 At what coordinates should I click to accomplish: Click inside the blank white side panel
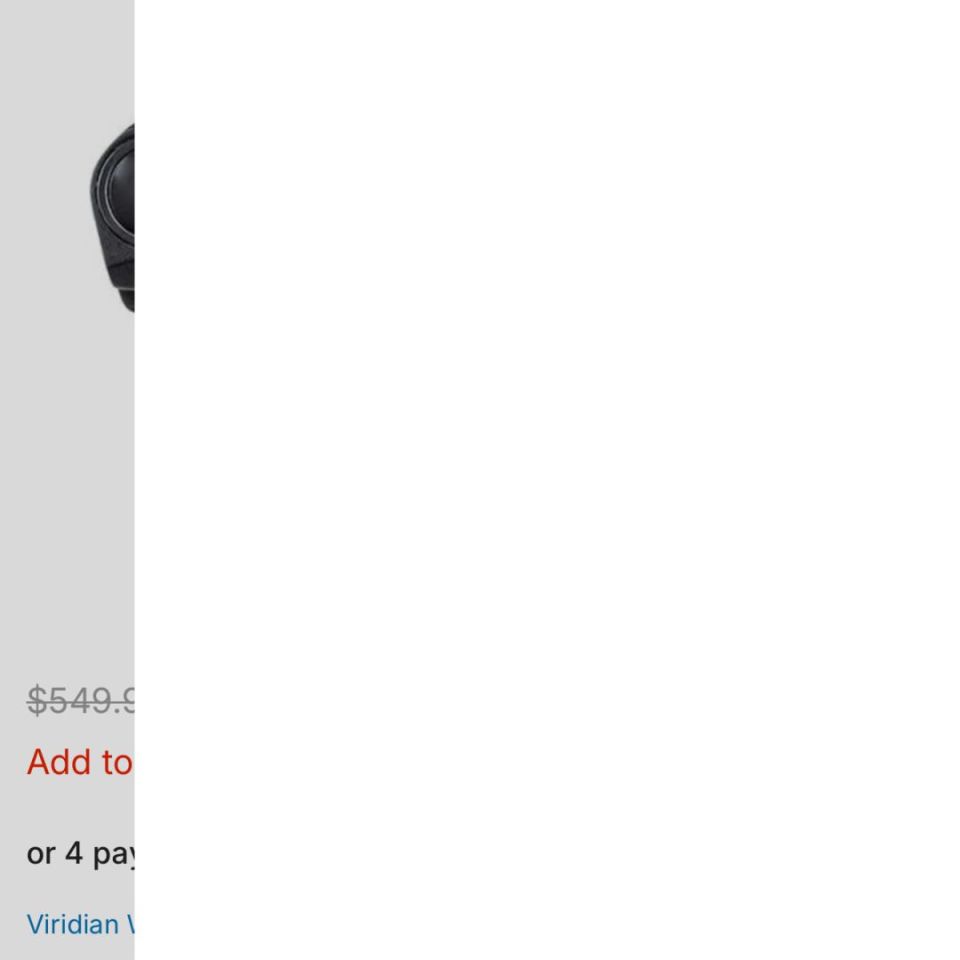(x=547, y=480)
